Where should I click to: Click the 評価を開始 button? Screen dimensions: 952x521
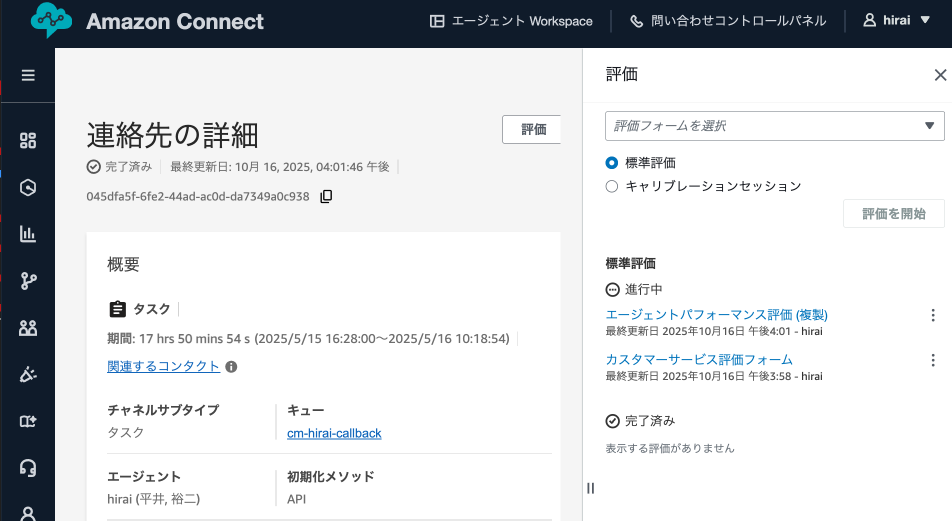coord(894,214)
